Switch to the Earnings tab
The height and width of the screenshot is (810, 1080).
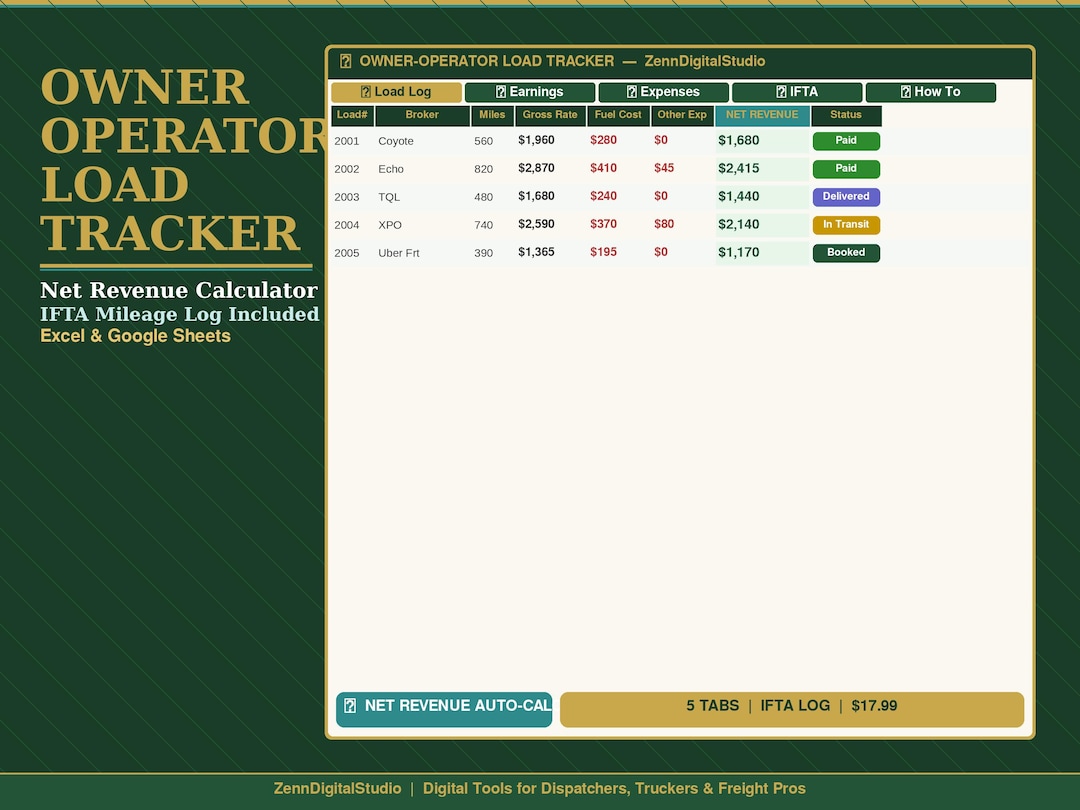pyautogui.click(x=530, y=92)
